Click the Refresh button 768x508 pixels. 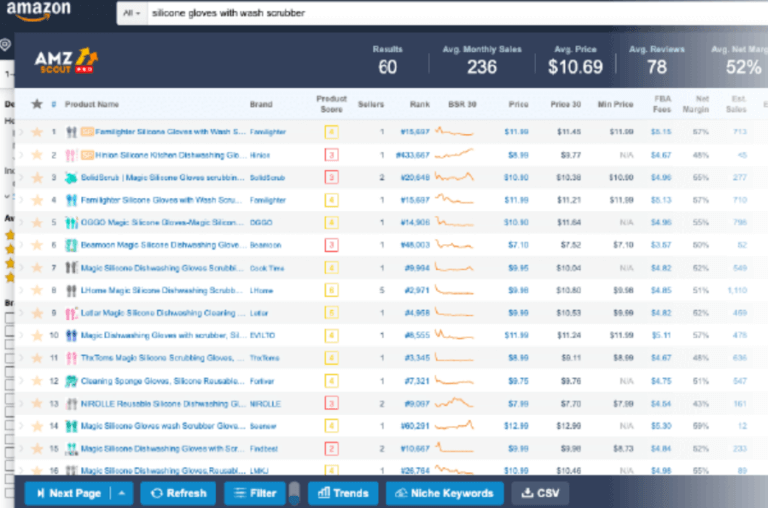pyautogui.click(x=178, y=493)
